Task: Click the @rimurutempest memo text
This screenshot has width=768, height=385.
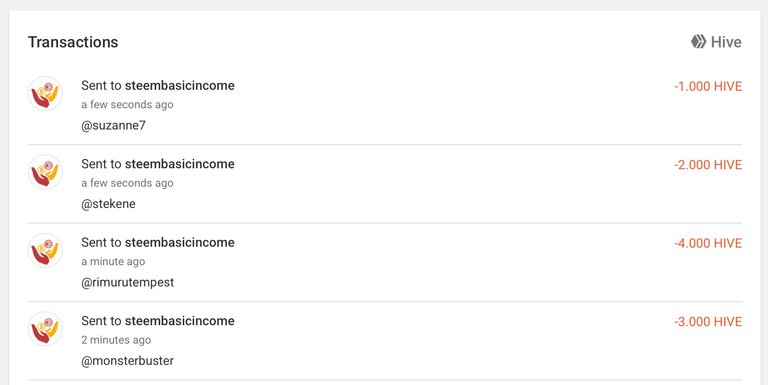Action: [x=127, y=283]
